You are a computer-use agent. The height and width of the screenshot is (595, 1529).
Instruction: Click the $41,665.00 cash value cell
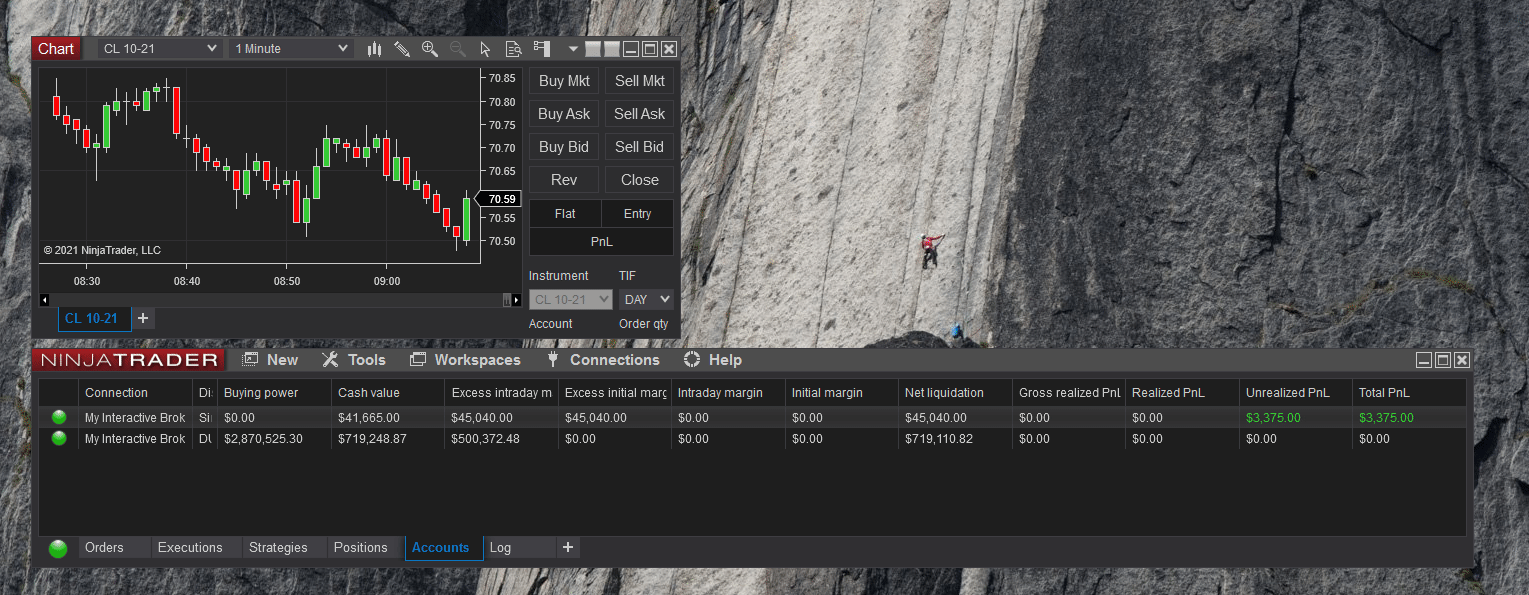pos(388,418)
